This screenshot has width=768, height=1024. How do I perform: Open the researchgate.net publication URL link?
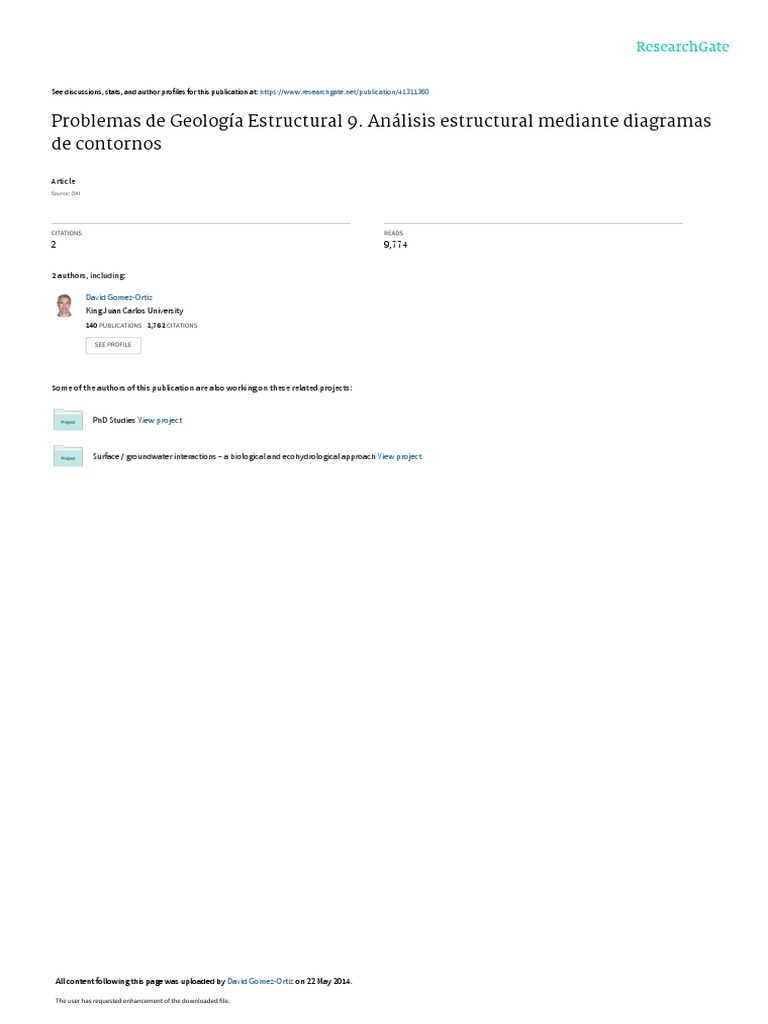coord(344,92)
